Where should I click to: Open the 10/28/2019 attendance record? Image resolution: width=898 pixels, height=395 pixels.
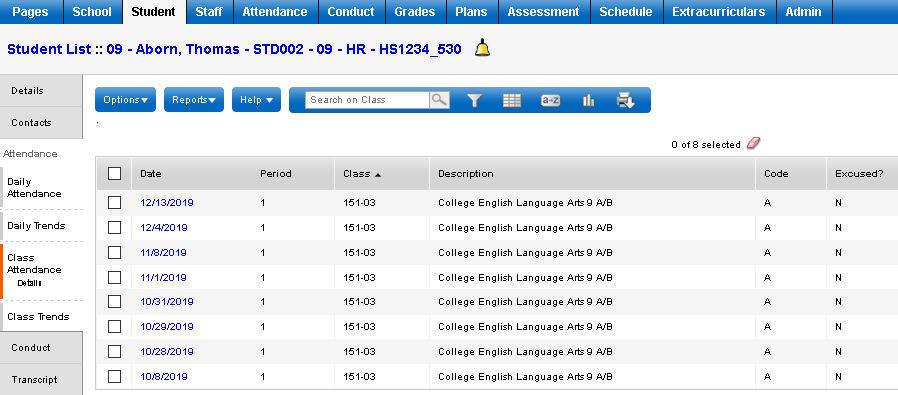[167, 351]
